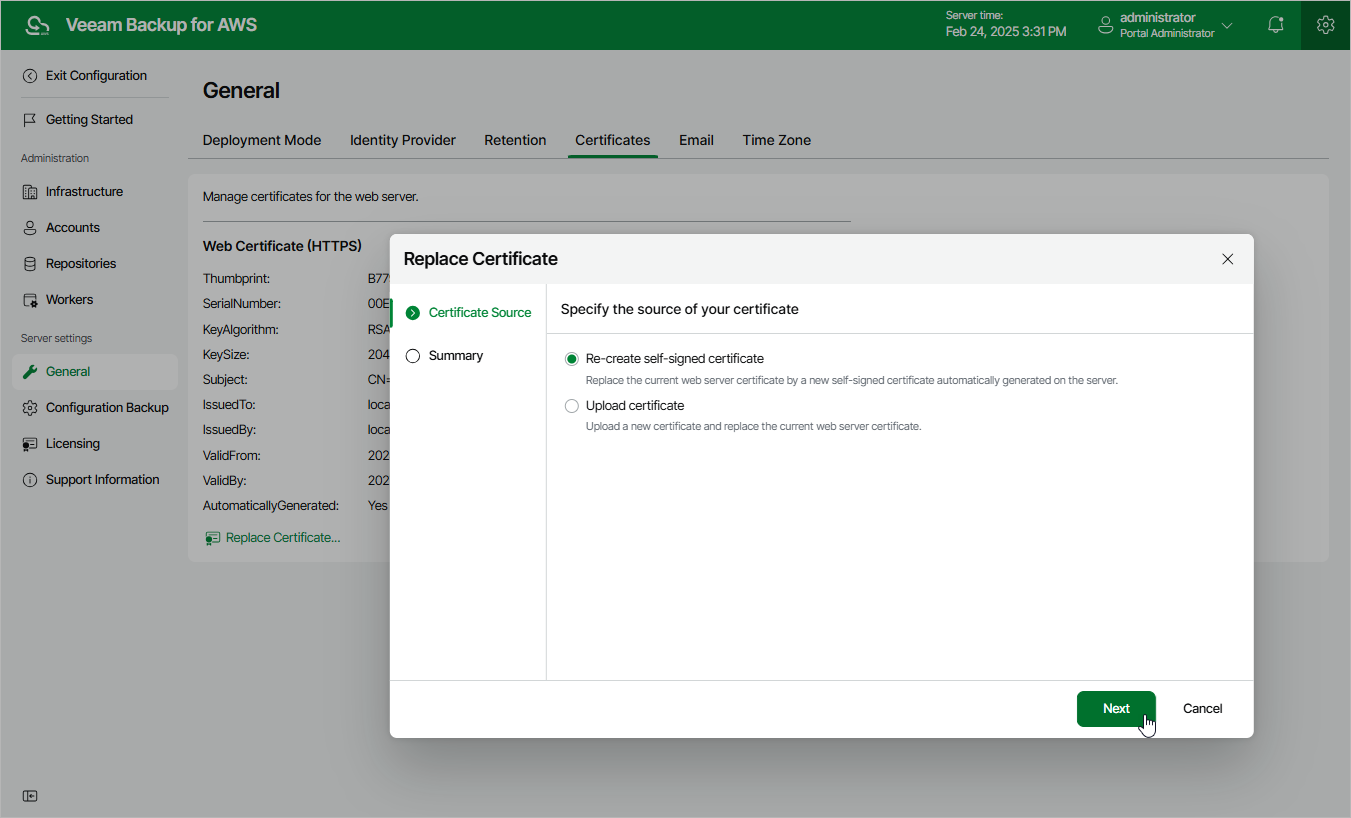Click the Veeam Backup for AWS title
The width and height of the screenshot is (1351, 818).
[x=161, y=25]
